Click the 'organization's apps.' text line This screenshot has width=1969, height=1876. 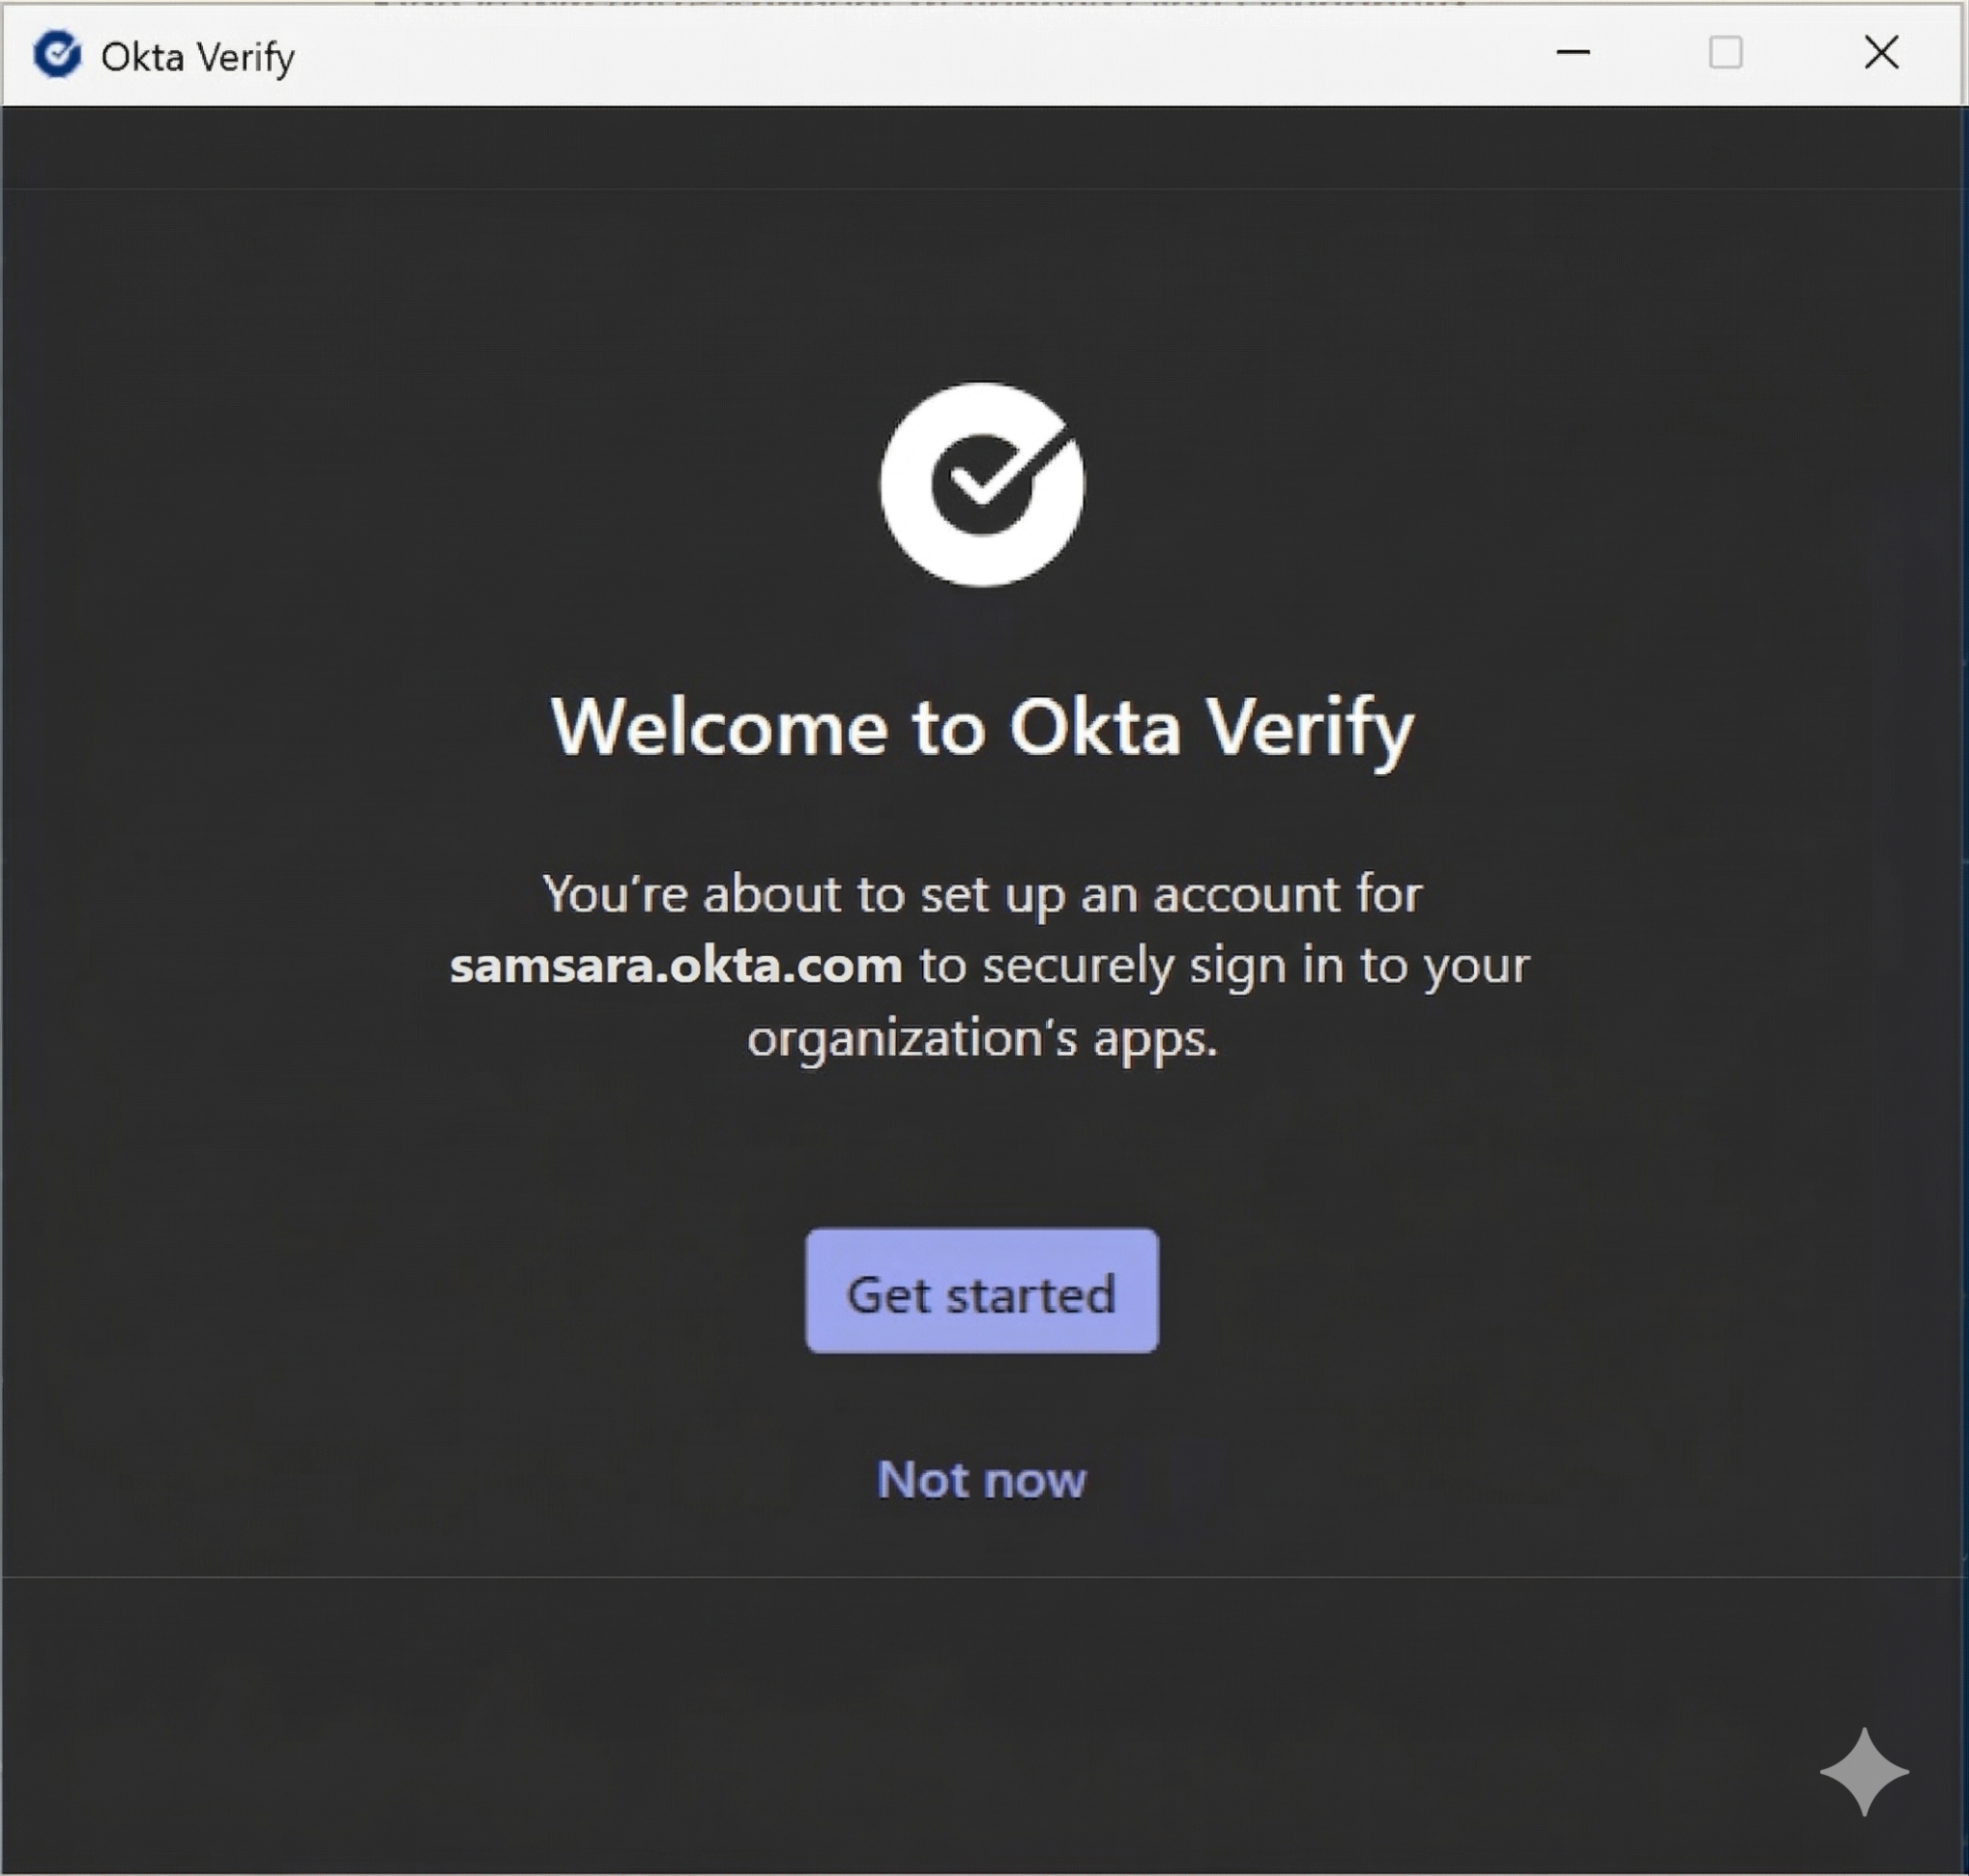click(983, 1039)
